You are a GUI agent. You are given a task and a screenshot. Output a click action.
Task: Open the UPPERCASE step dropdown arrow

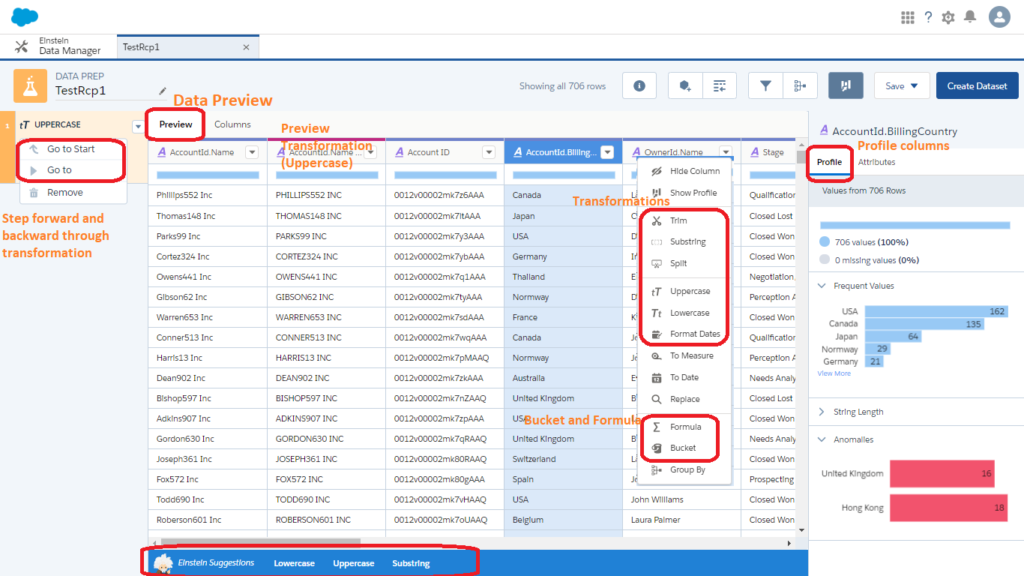click(x=138, y=126)
